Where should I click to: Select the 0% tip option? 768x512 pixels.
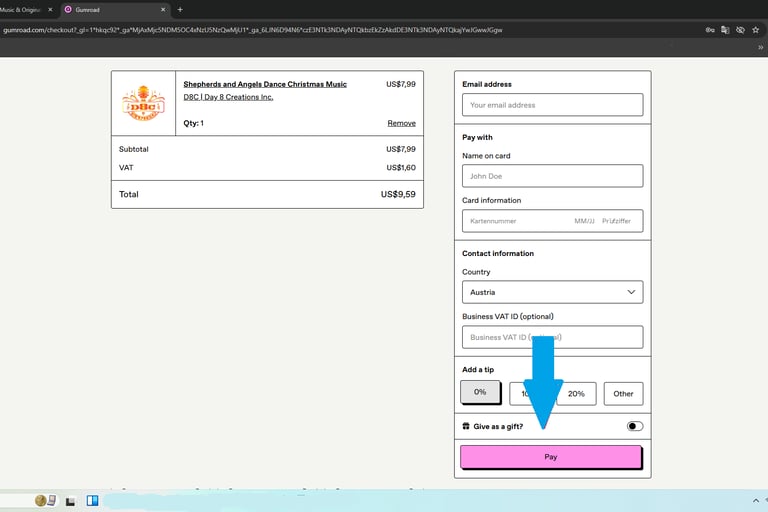tap(480, 392)
